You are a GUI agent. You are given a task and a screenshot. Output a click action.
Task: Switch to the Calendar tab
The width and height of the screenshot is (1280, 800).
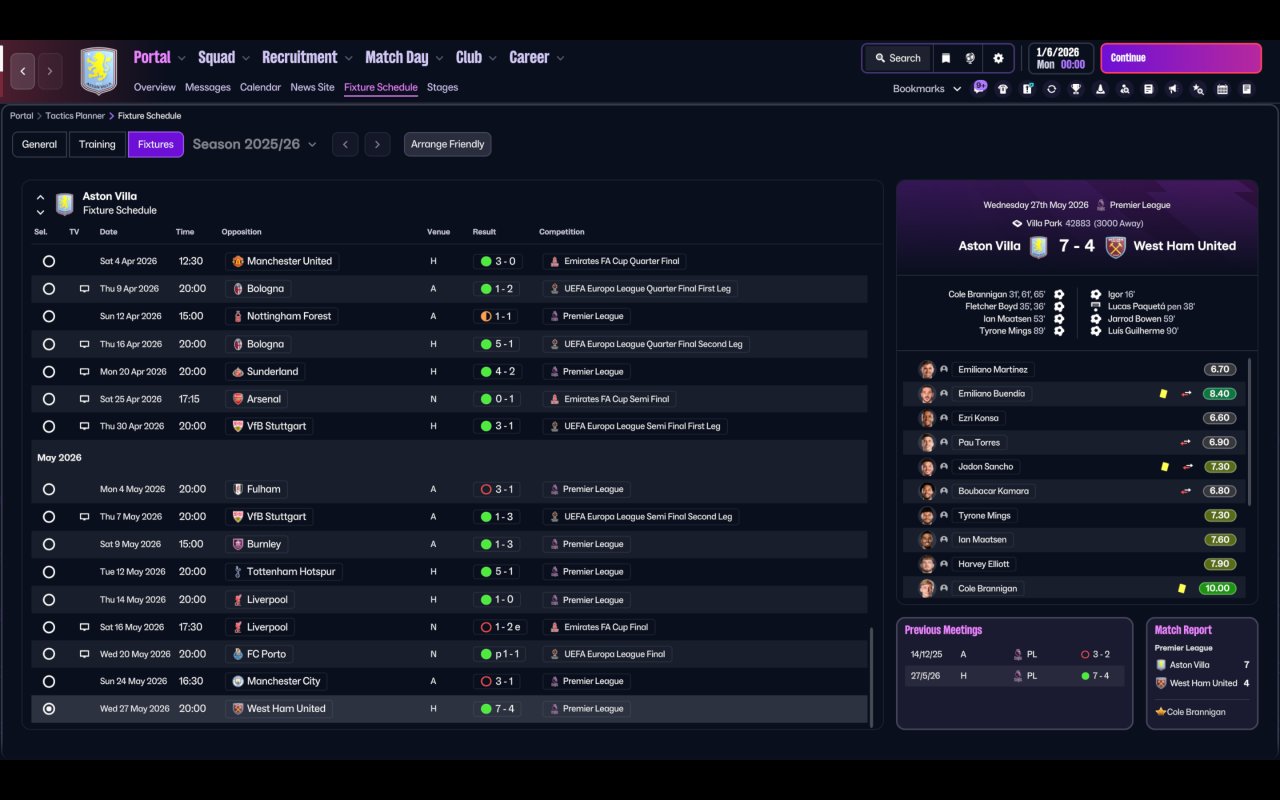(260, 87)
